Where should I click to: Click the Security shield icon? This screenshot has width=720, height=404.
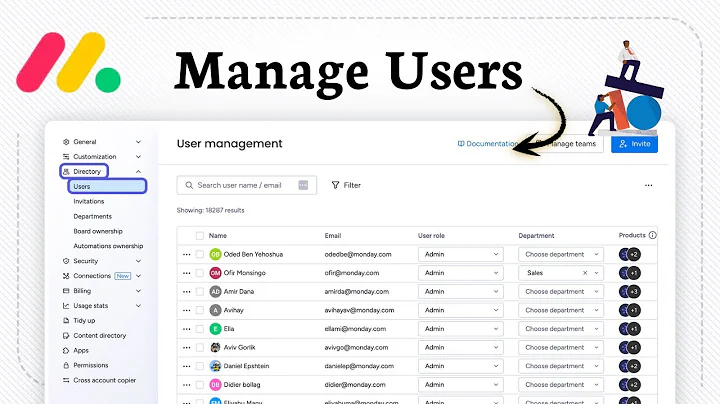click(x=66, y=261)
